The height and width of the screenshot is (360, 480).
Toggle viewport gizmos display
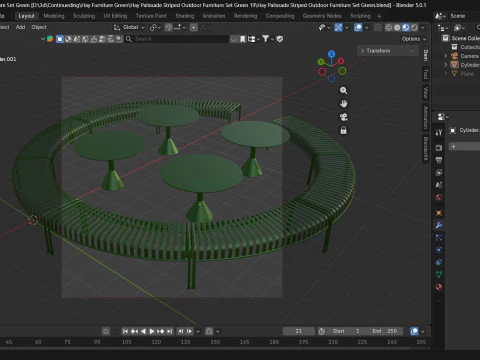pyautogui.click(x=338, y=27)
